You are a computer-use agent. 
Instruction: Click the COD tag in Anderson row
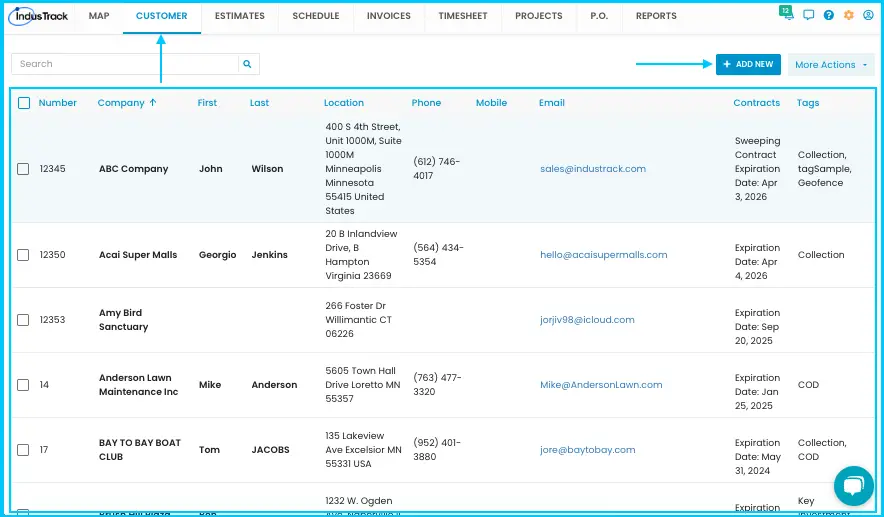point(808,385)
